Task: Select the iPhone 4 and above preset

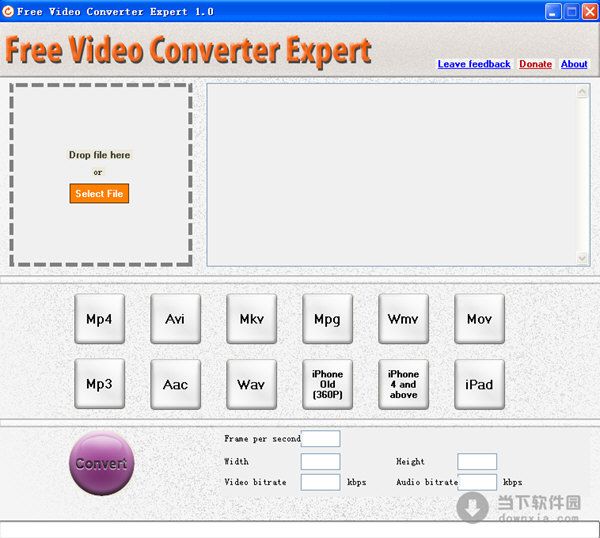Action: pyautogui.click(x=403, y=384)
